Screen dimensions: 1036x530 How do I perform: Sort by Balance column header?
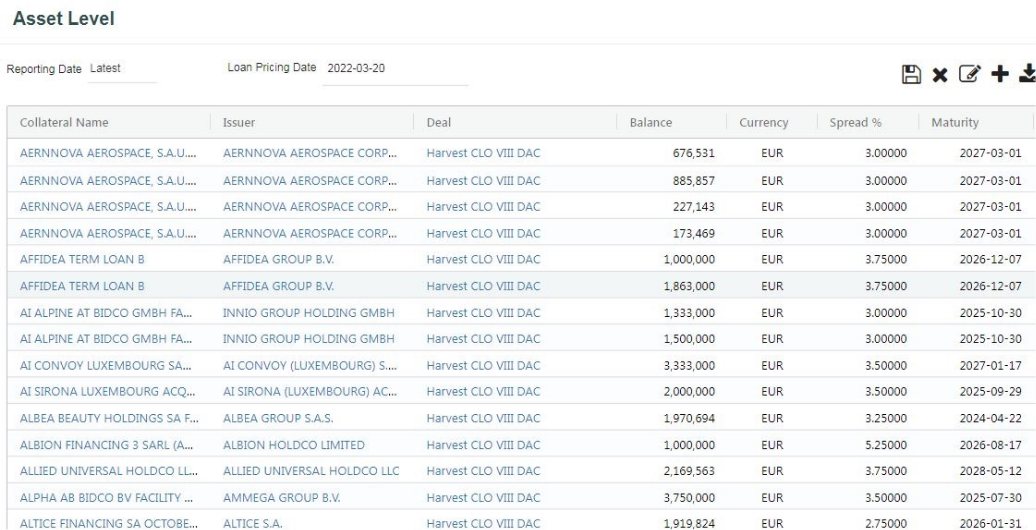click(651, 122)
